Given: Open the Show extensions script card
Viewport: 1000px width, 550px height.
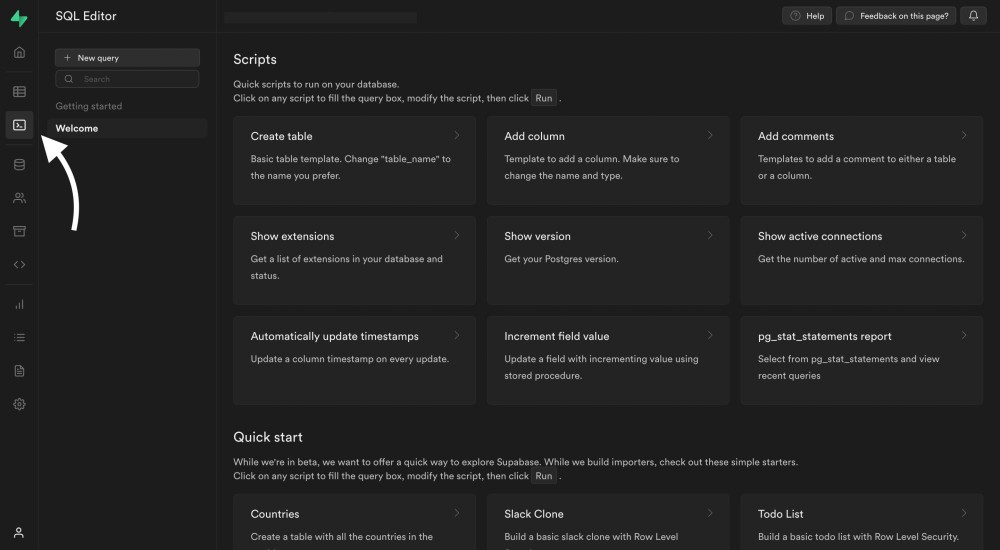Looking at the screenshot, I should [355, 260].
